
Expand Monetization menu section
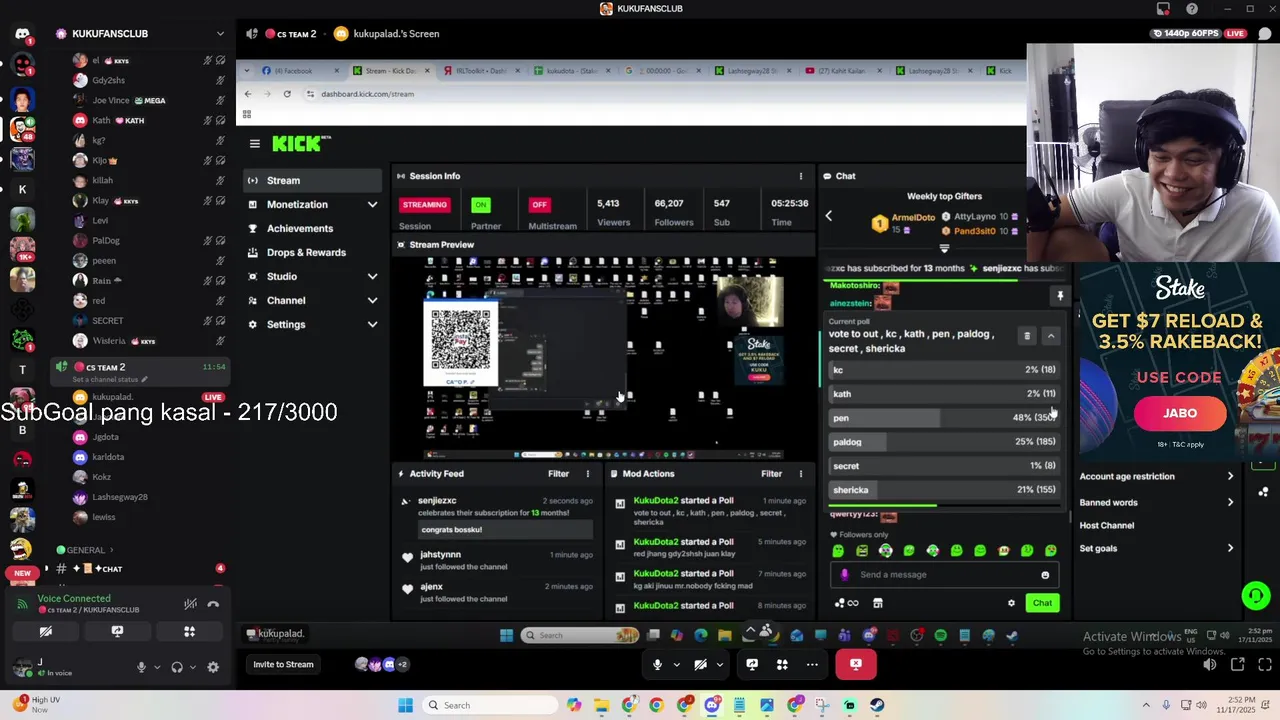pos(372,205)
